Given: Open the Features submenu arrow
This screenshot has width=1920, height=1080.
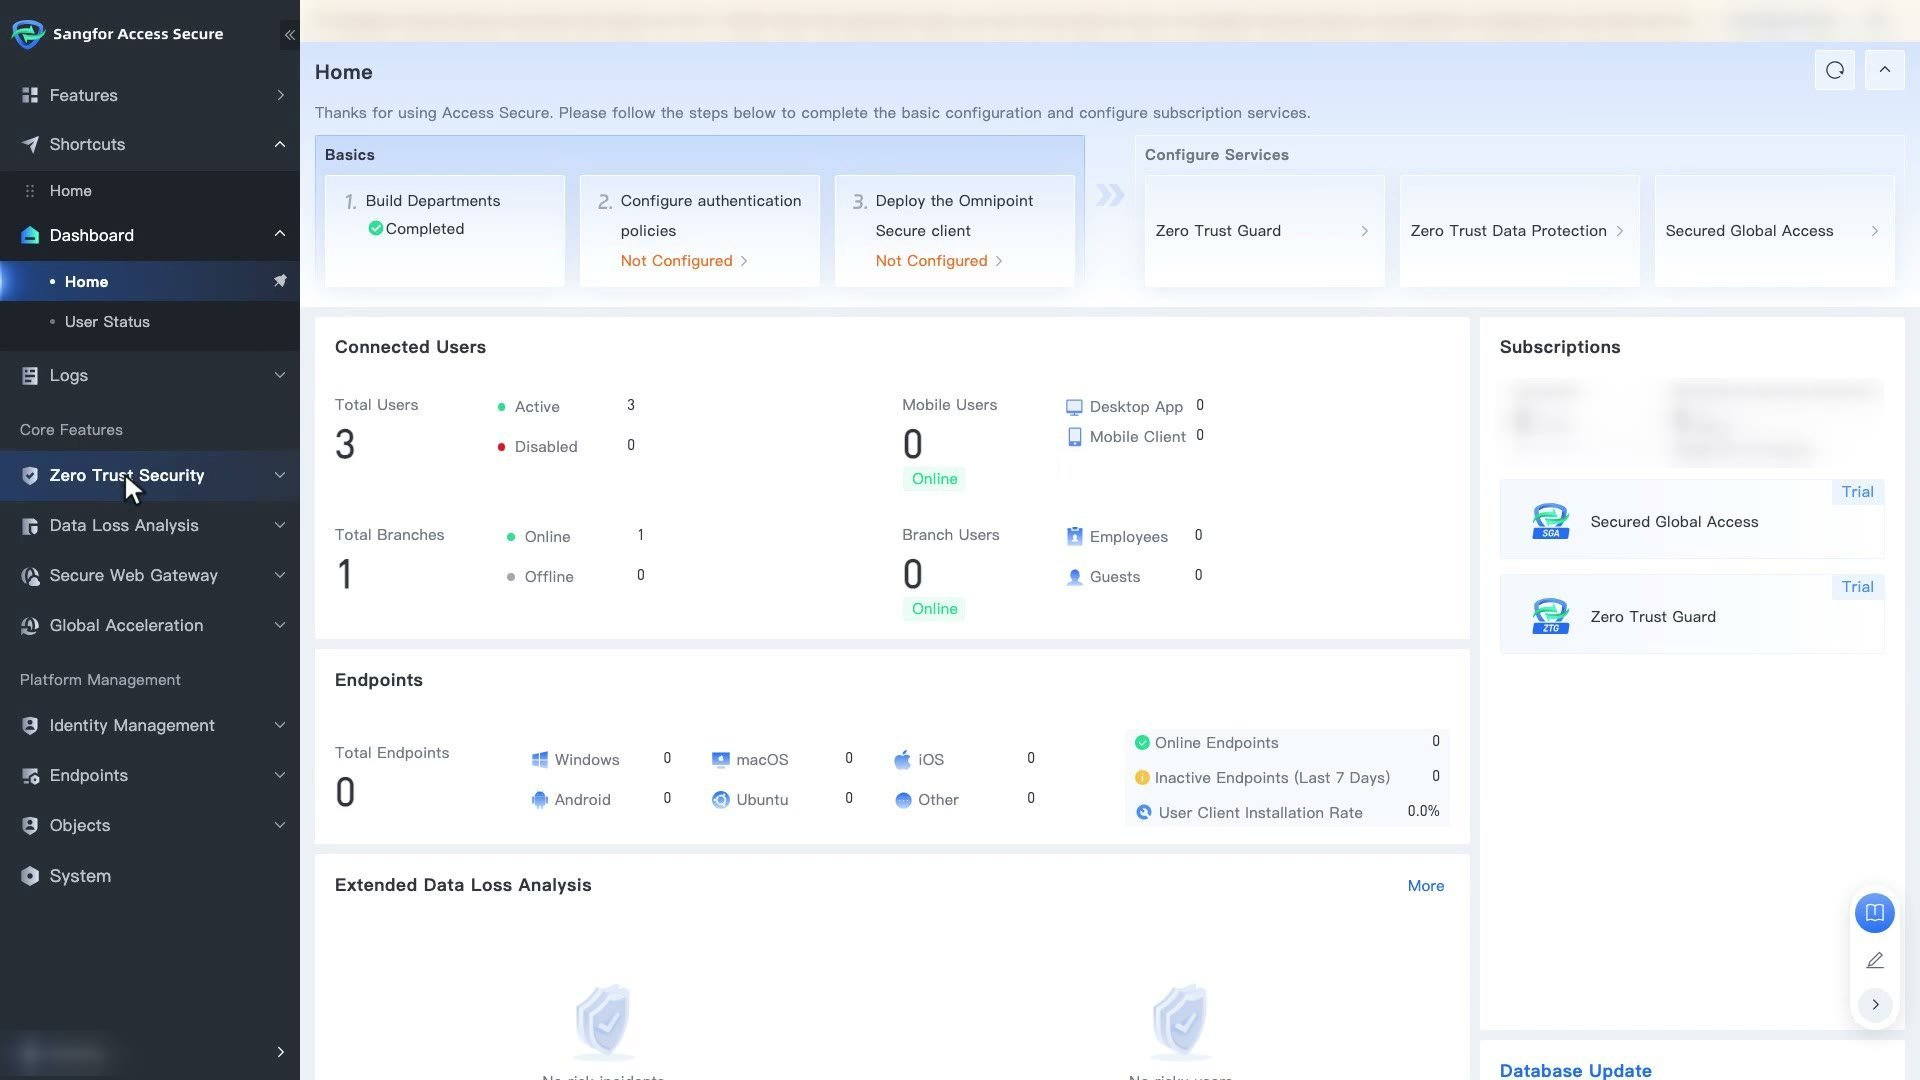Looking at the screenshot, I should pyautogui.click(x=280, y=95).
